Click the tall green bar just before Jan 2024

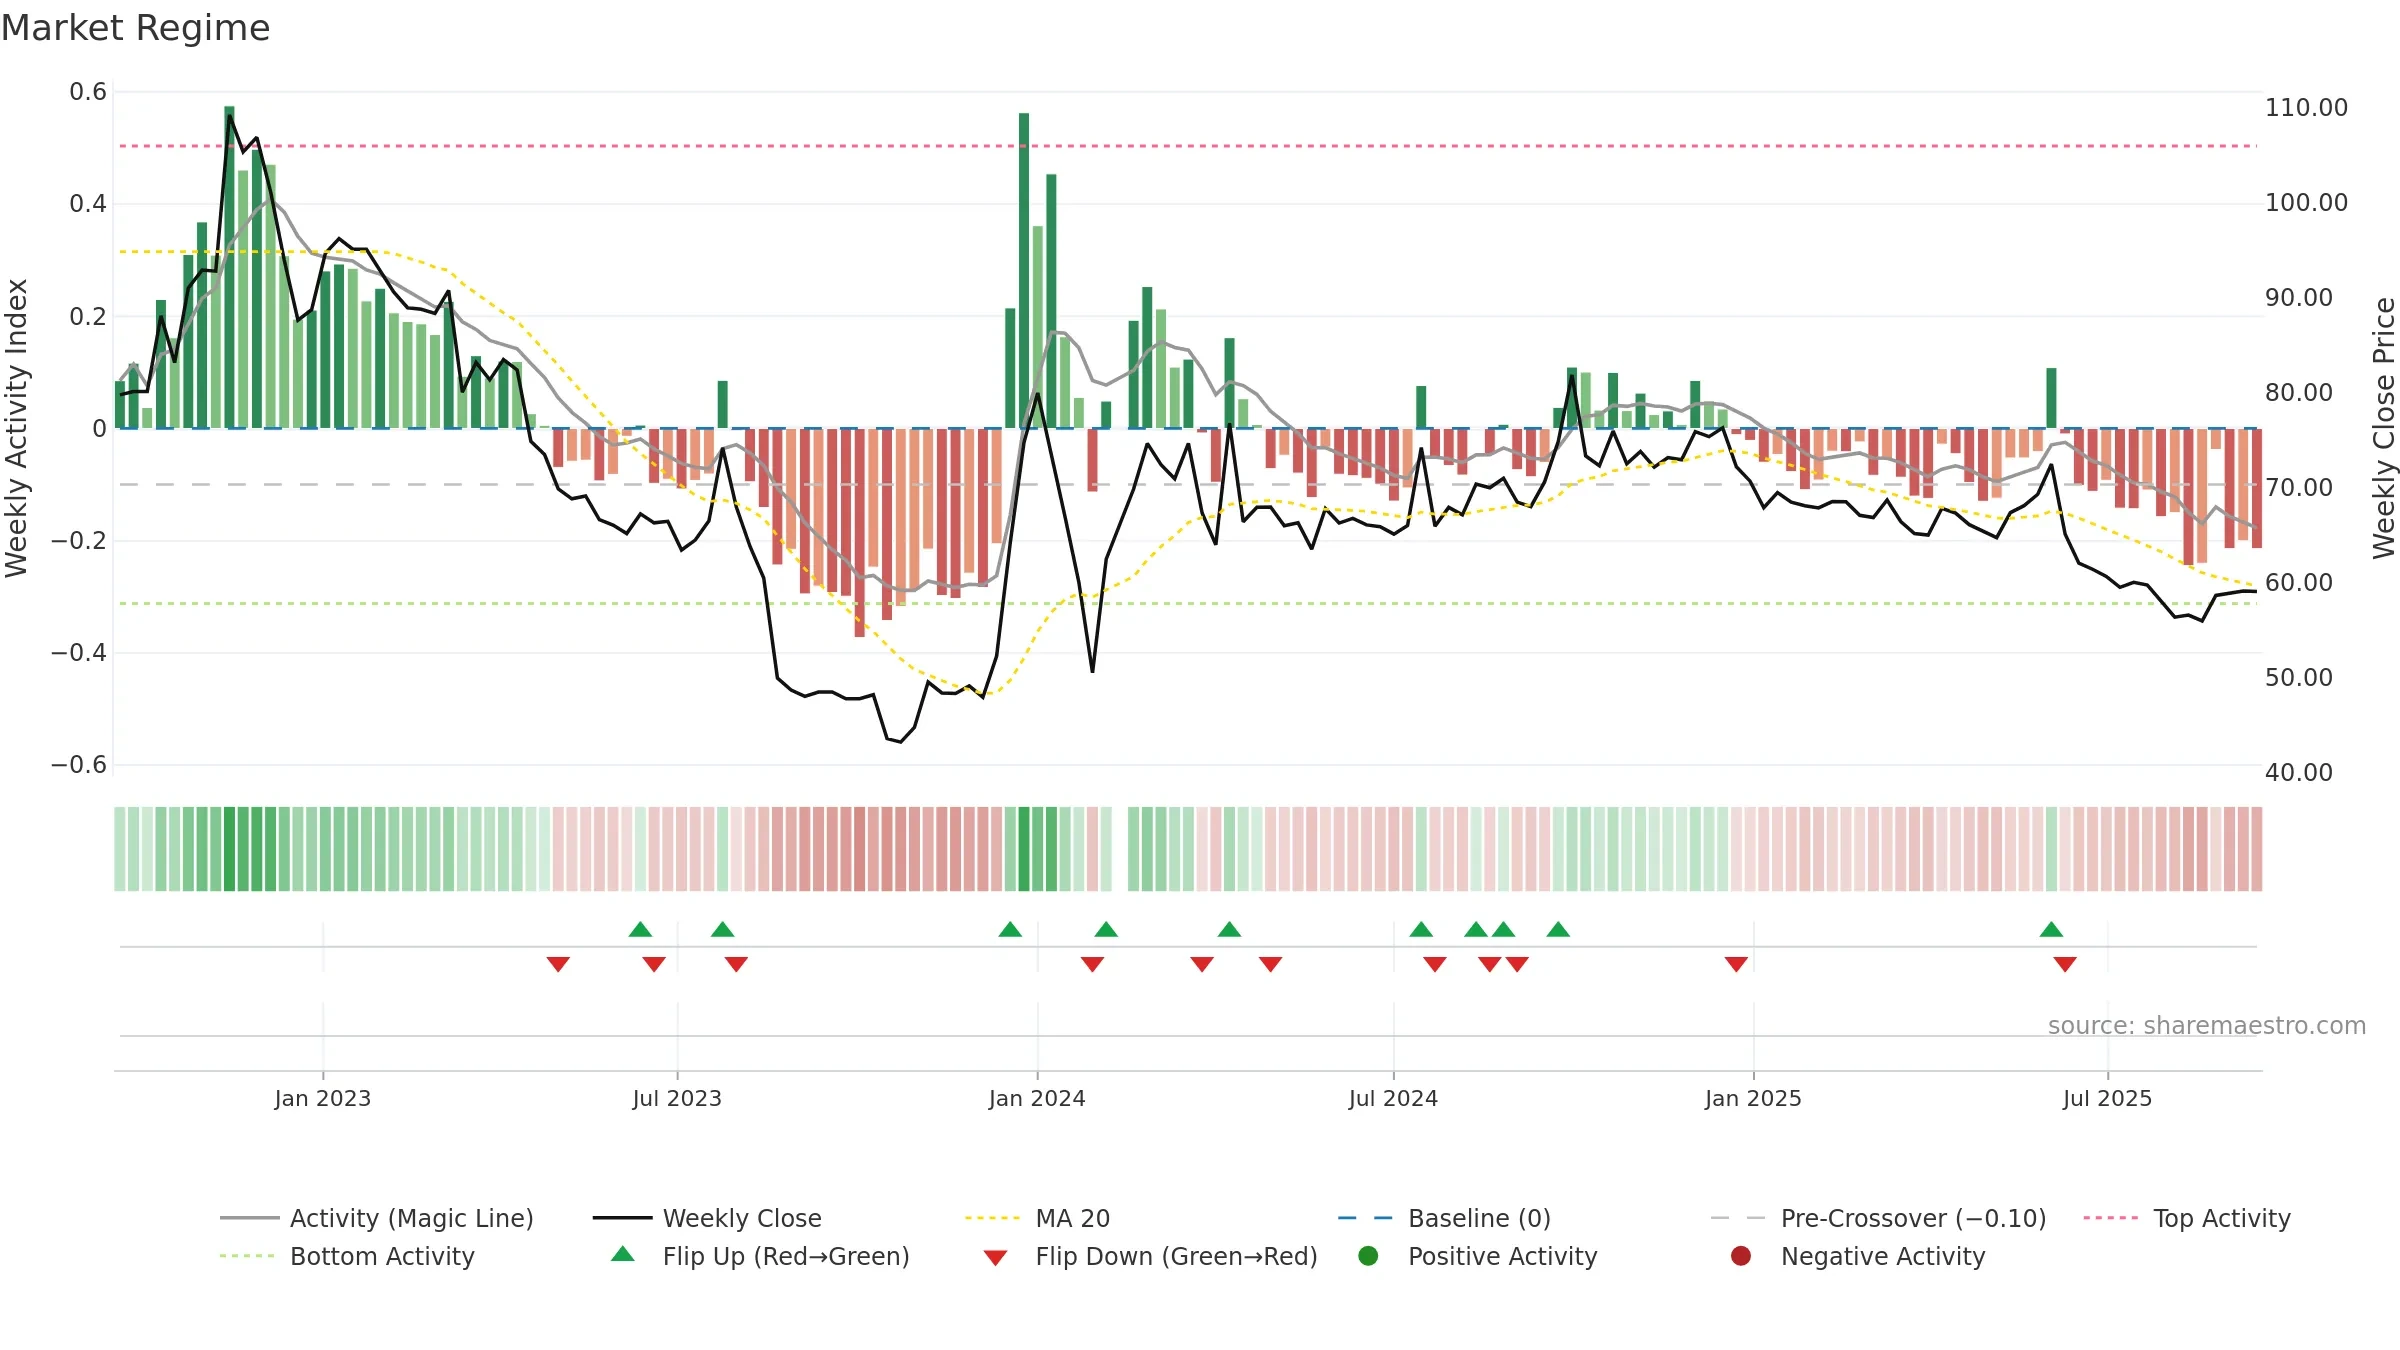(1024, 270)
